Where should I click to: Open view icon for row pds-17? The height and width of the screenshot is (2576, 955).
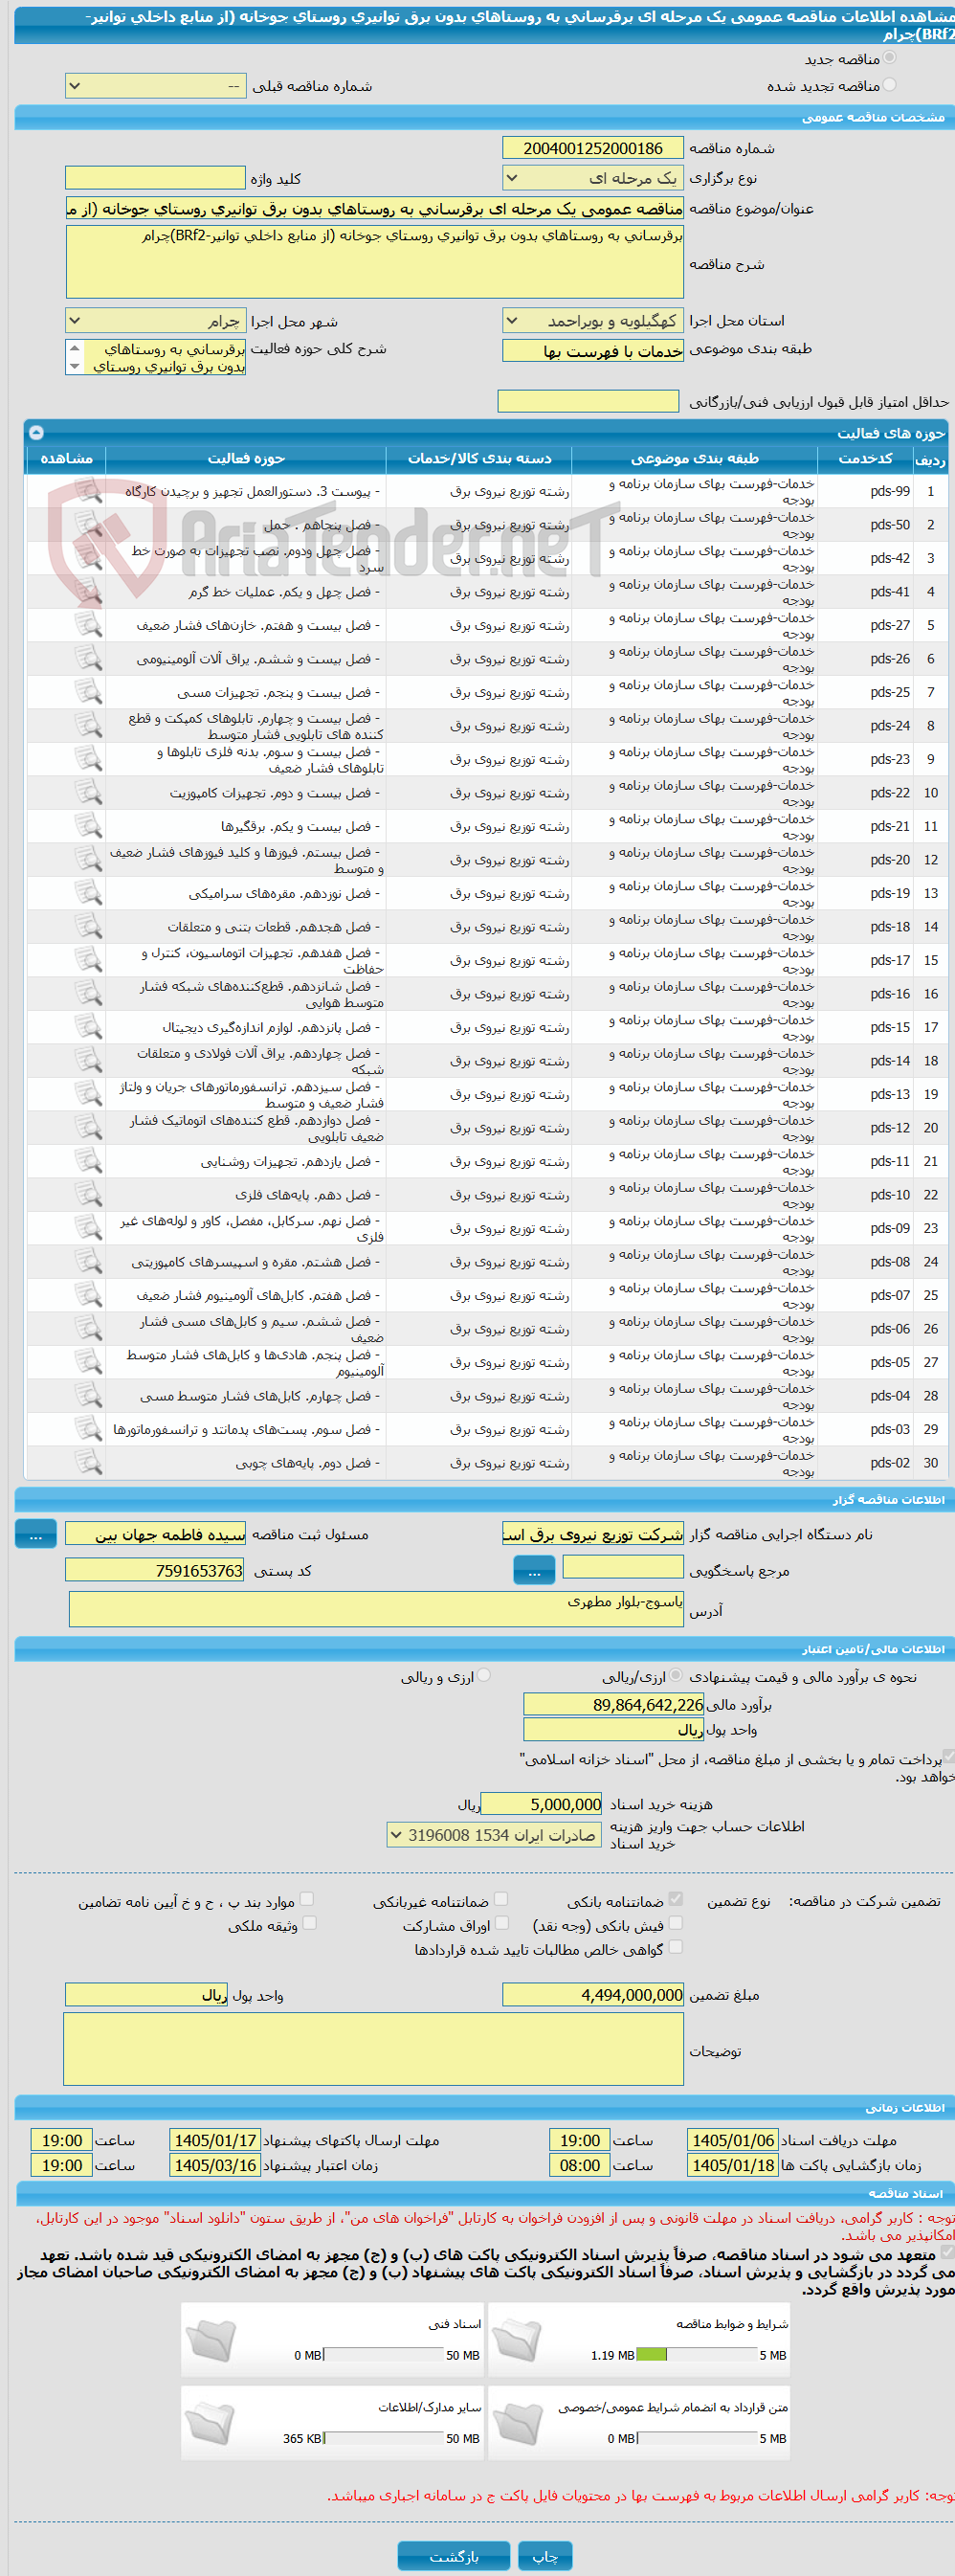(x=88, y=960)
